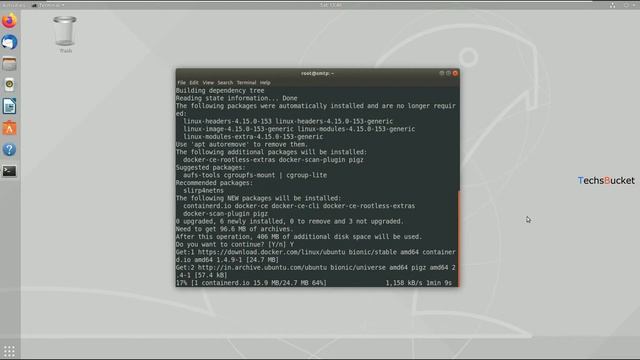
Task: Open the system status menu in top bar
Action: [625, 5]
